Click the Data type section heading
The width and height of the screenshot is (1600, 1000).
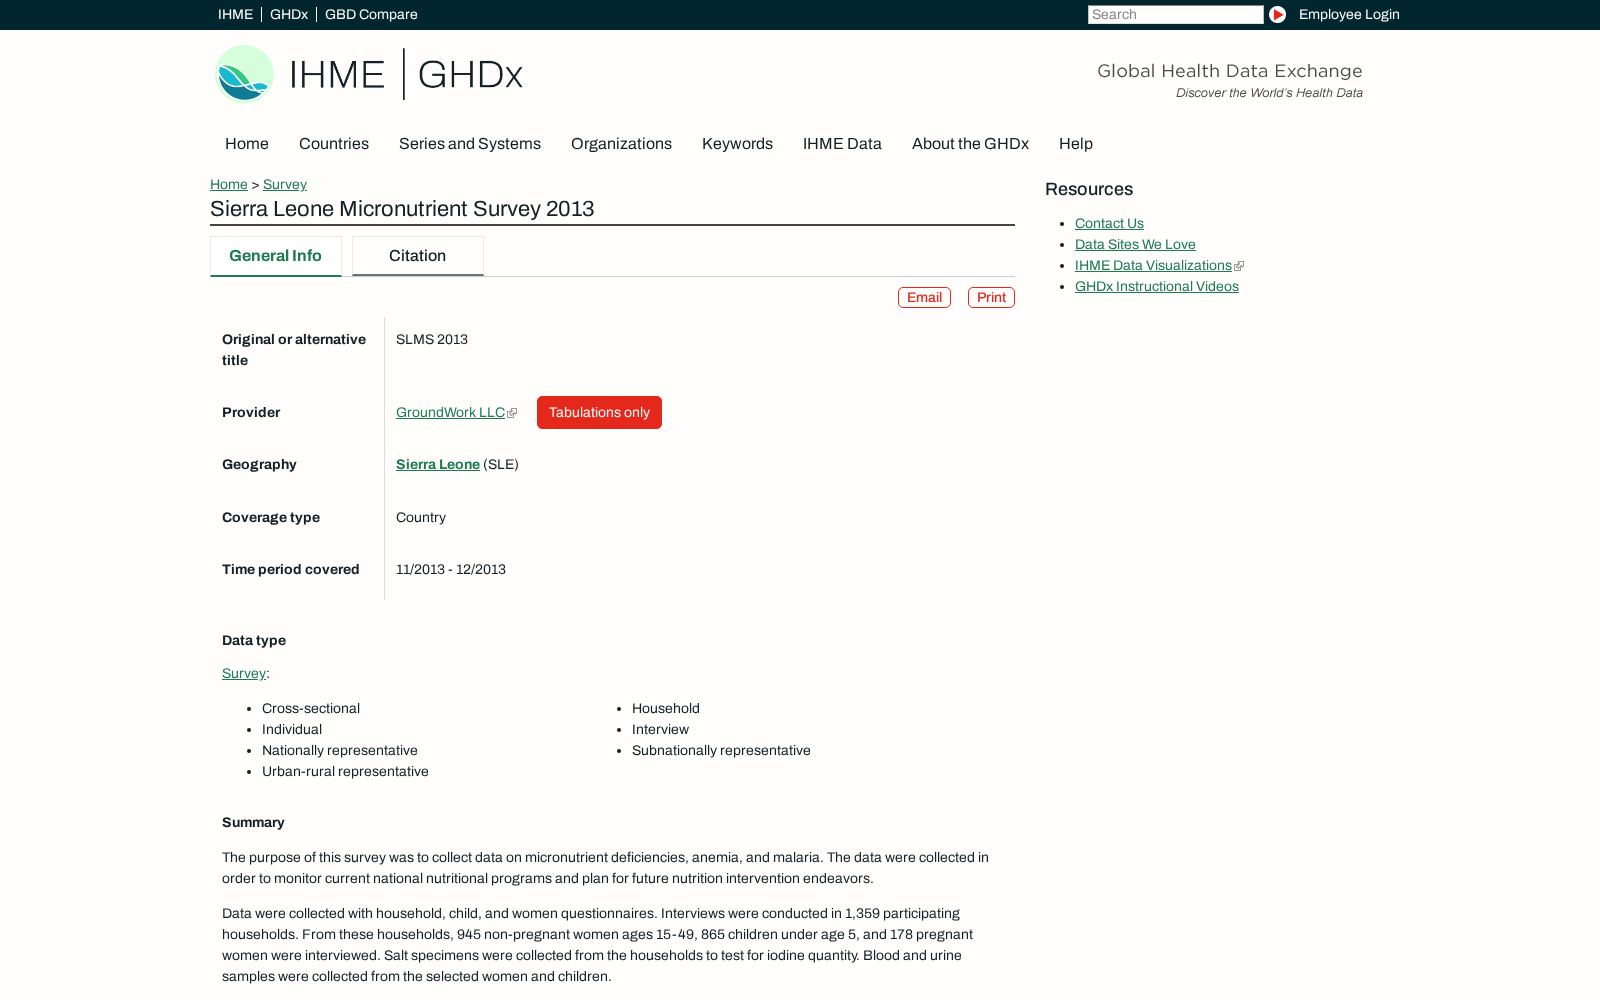(254, 640)
